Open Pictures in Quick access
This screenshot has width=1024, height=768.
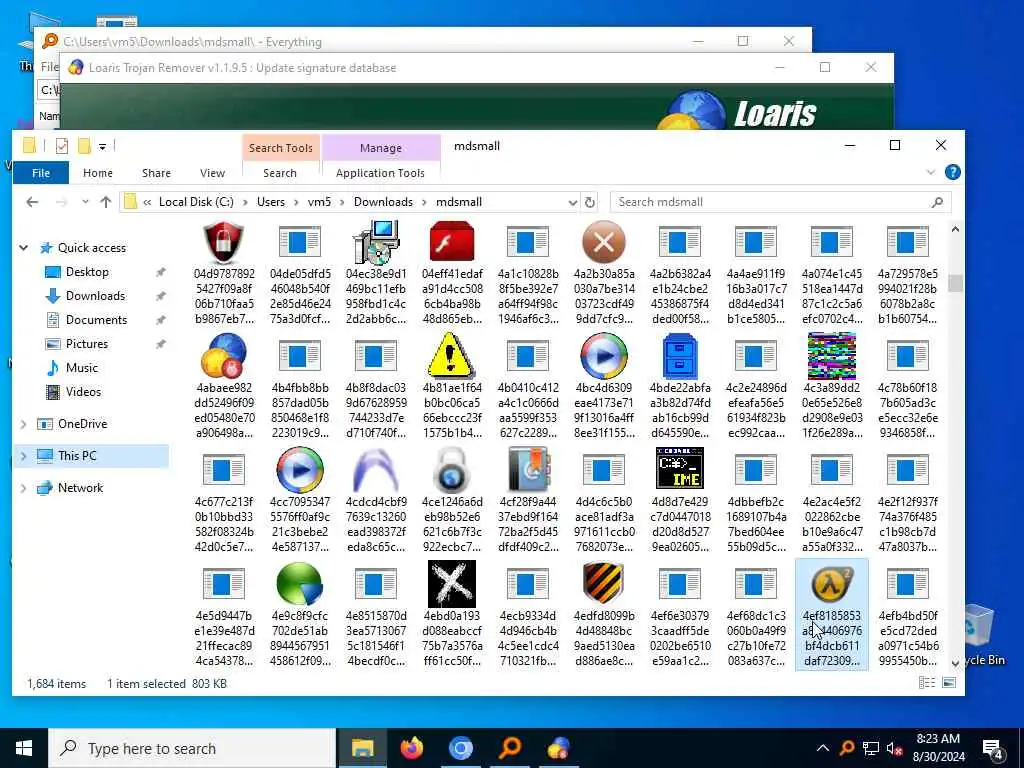click(87, 344)
